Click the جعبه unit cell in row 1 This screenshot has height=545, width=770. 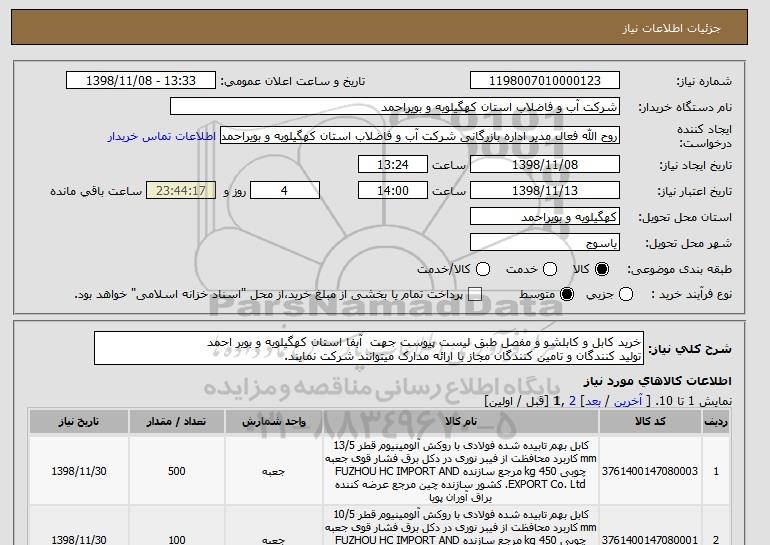click(274, 471)
